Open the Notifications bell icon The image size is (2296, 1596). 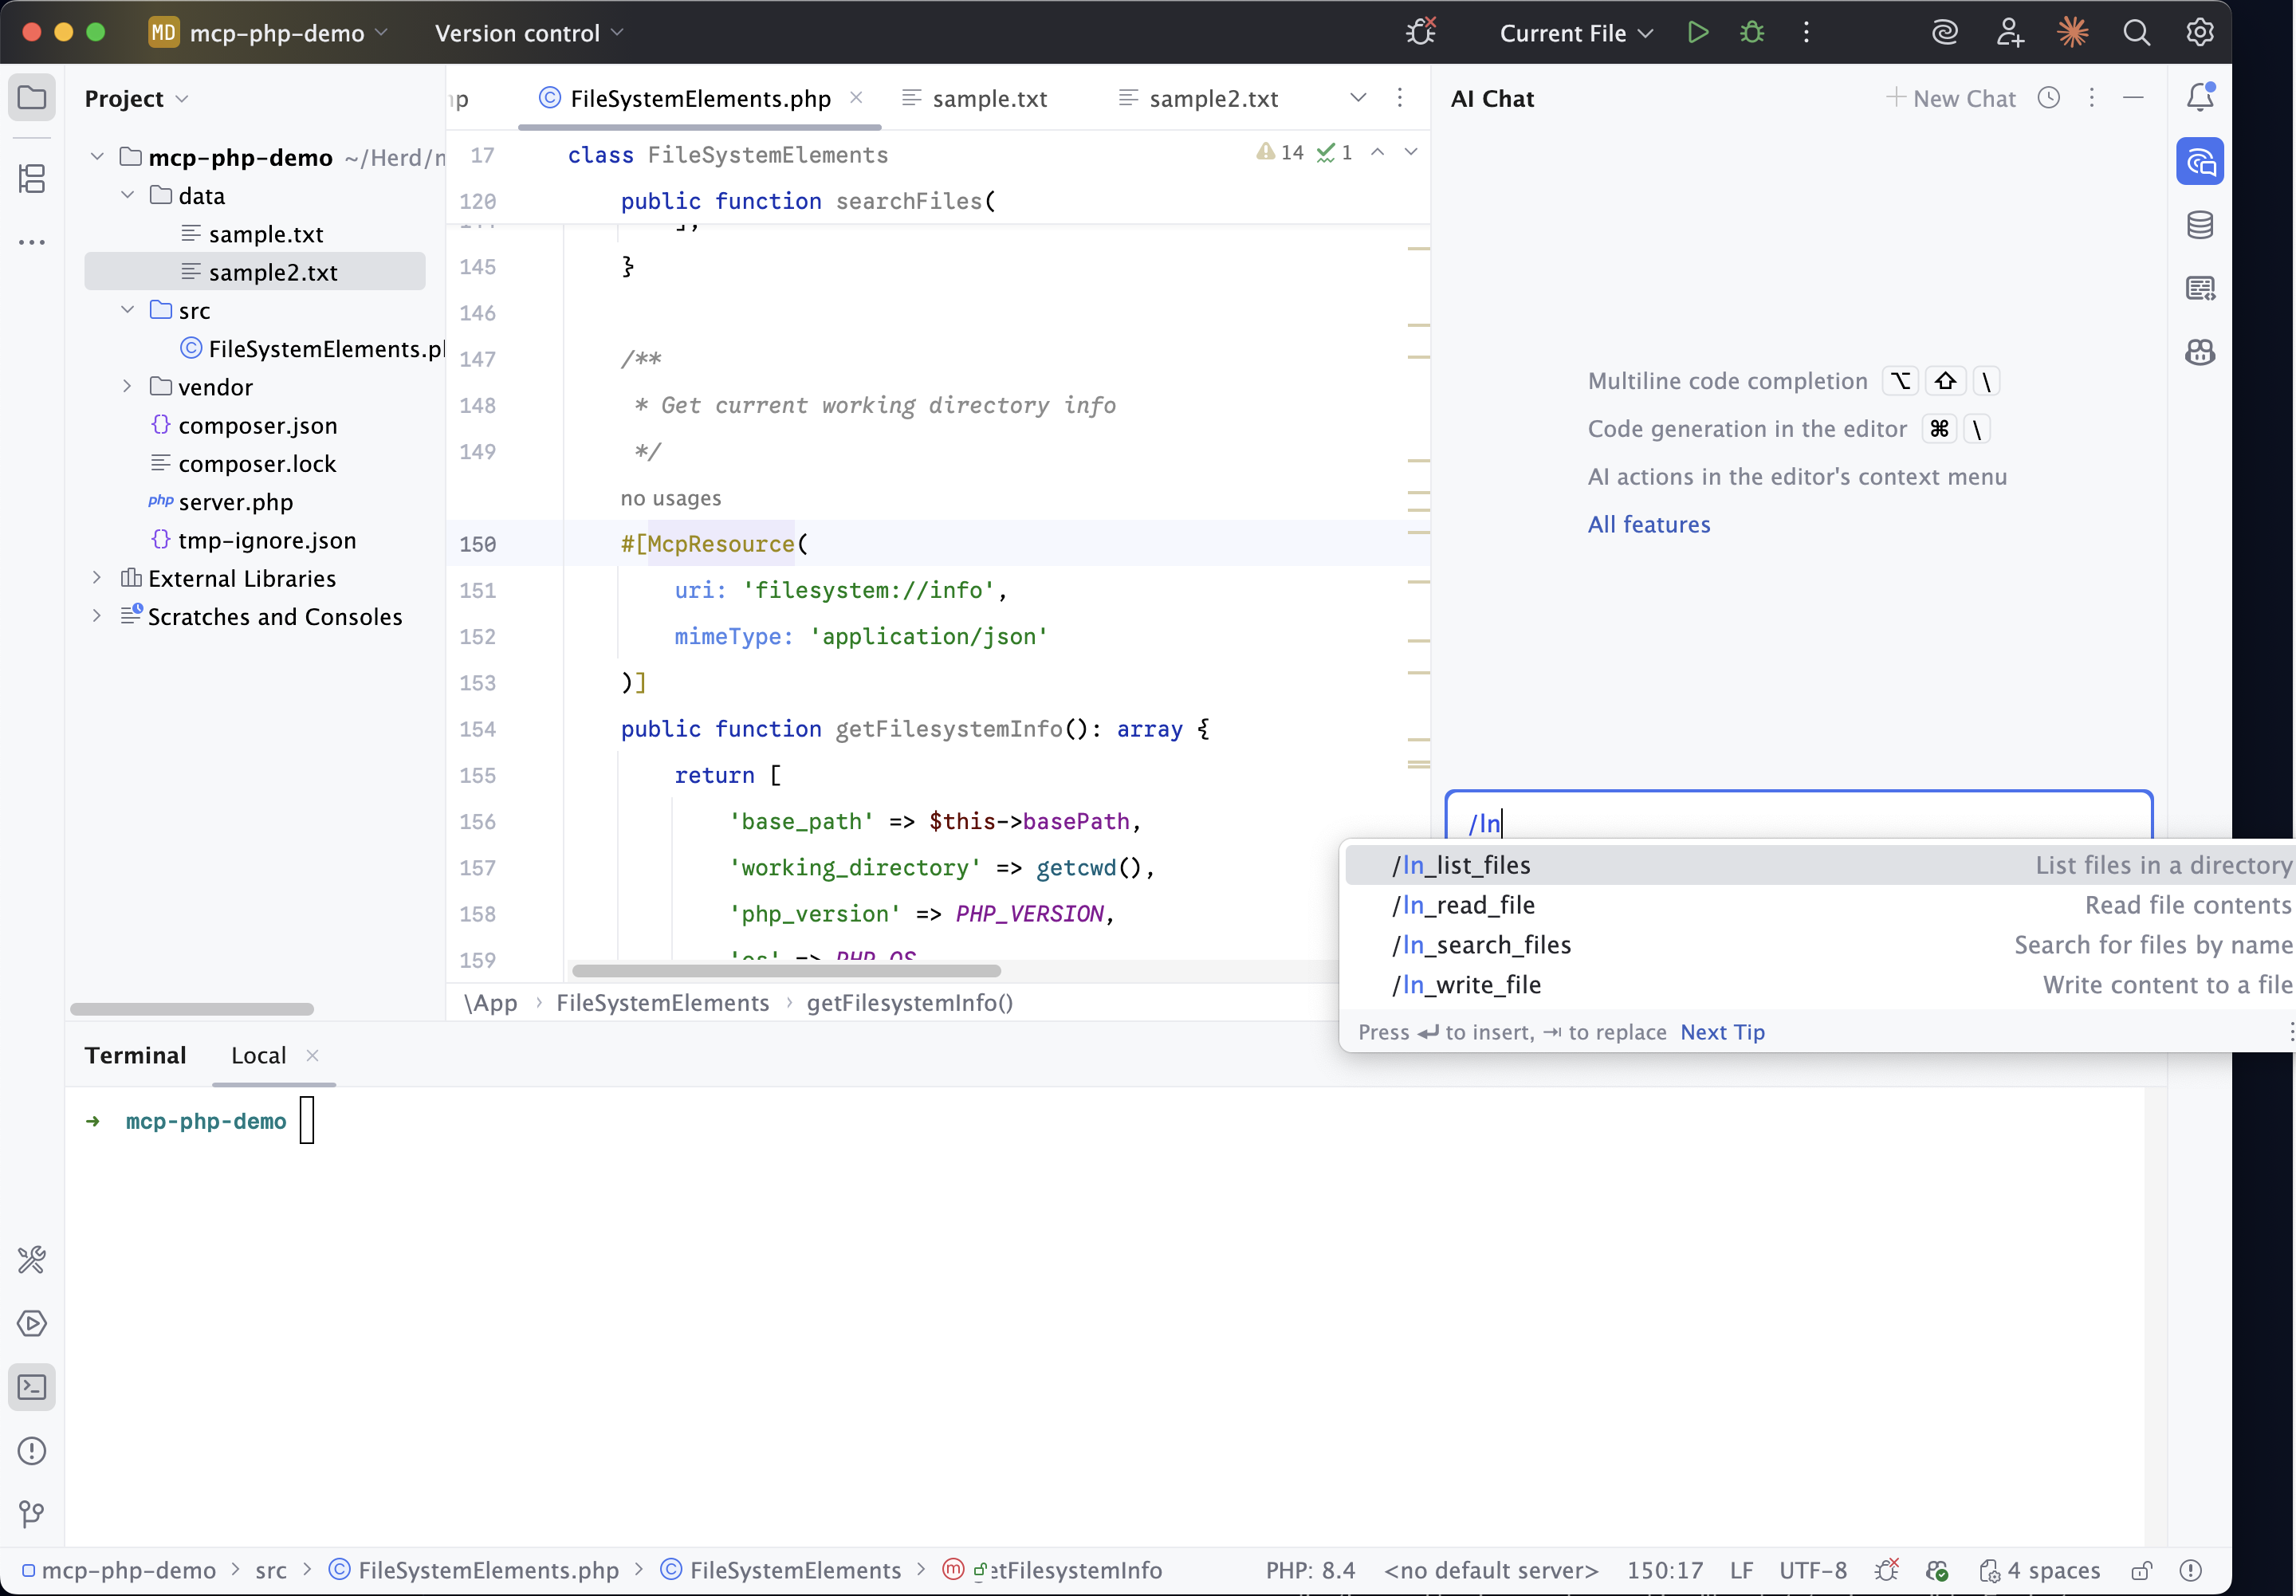[2200, 97]
